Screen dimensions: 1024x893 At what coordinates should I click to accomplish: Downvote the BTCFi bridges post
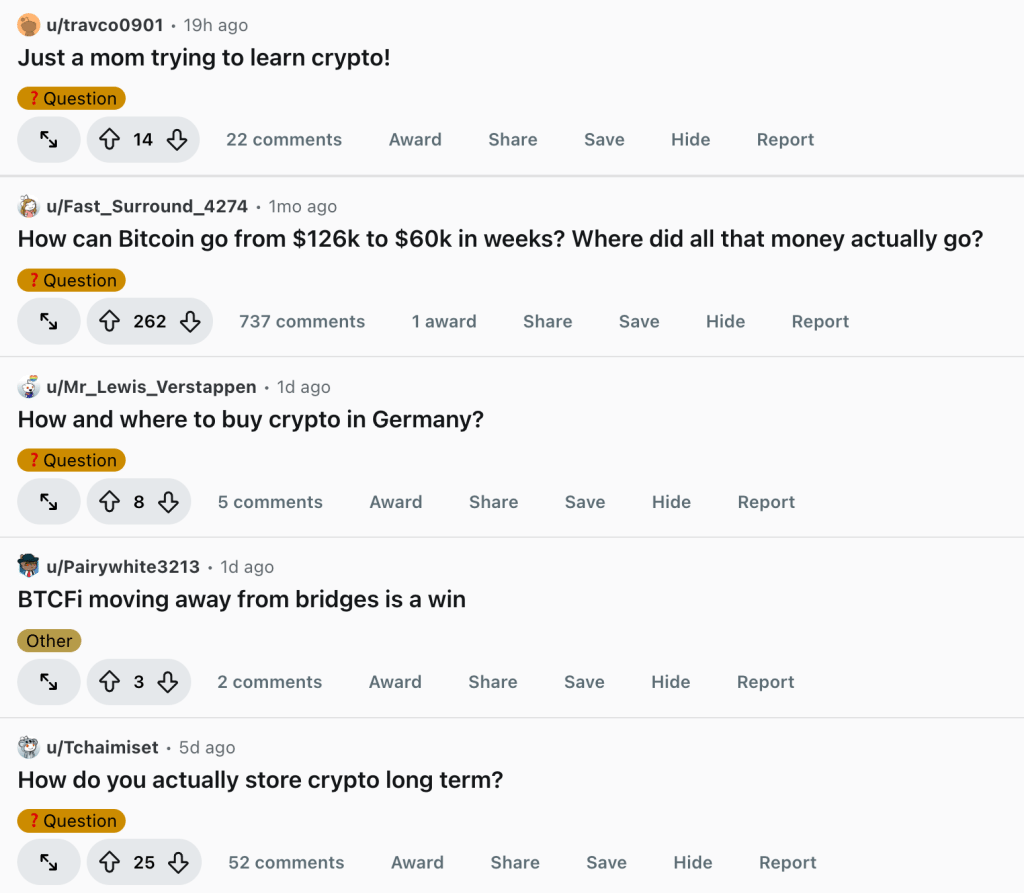click(x=168, y=682)
